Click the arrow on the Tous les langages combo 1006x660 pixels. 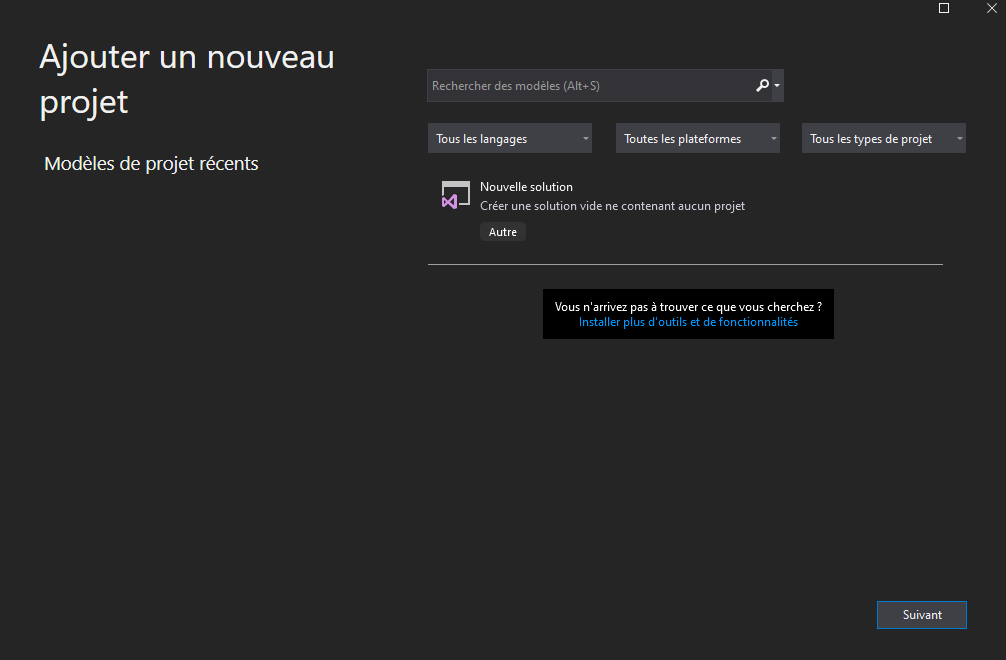585,139
